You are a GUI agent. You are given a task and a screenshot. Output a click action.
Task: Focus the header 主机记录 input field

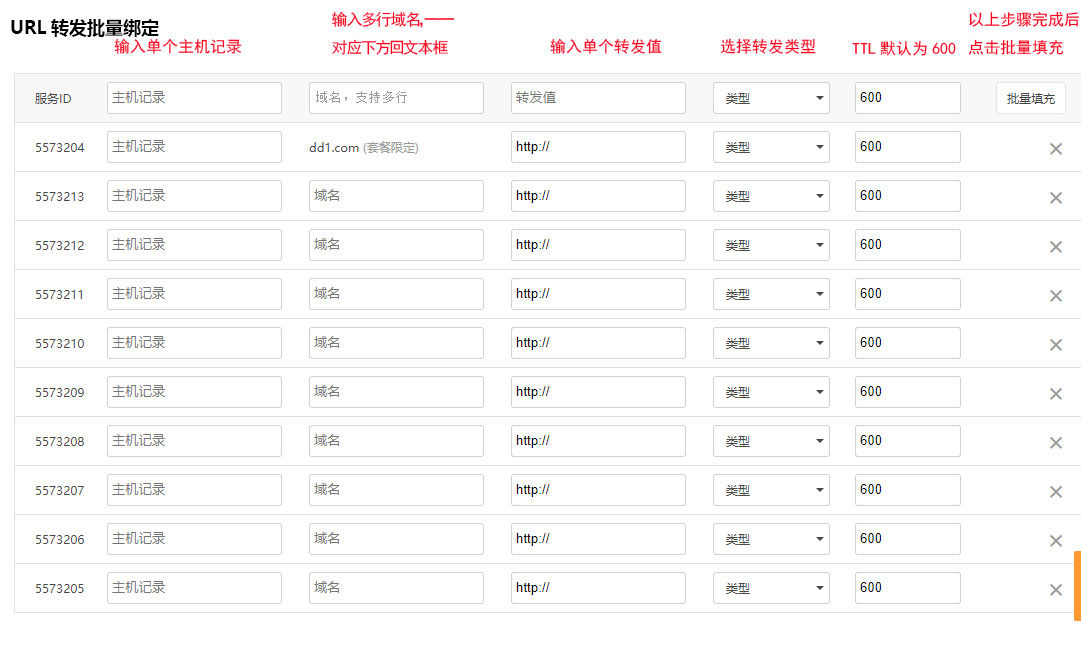click(194, 98)
